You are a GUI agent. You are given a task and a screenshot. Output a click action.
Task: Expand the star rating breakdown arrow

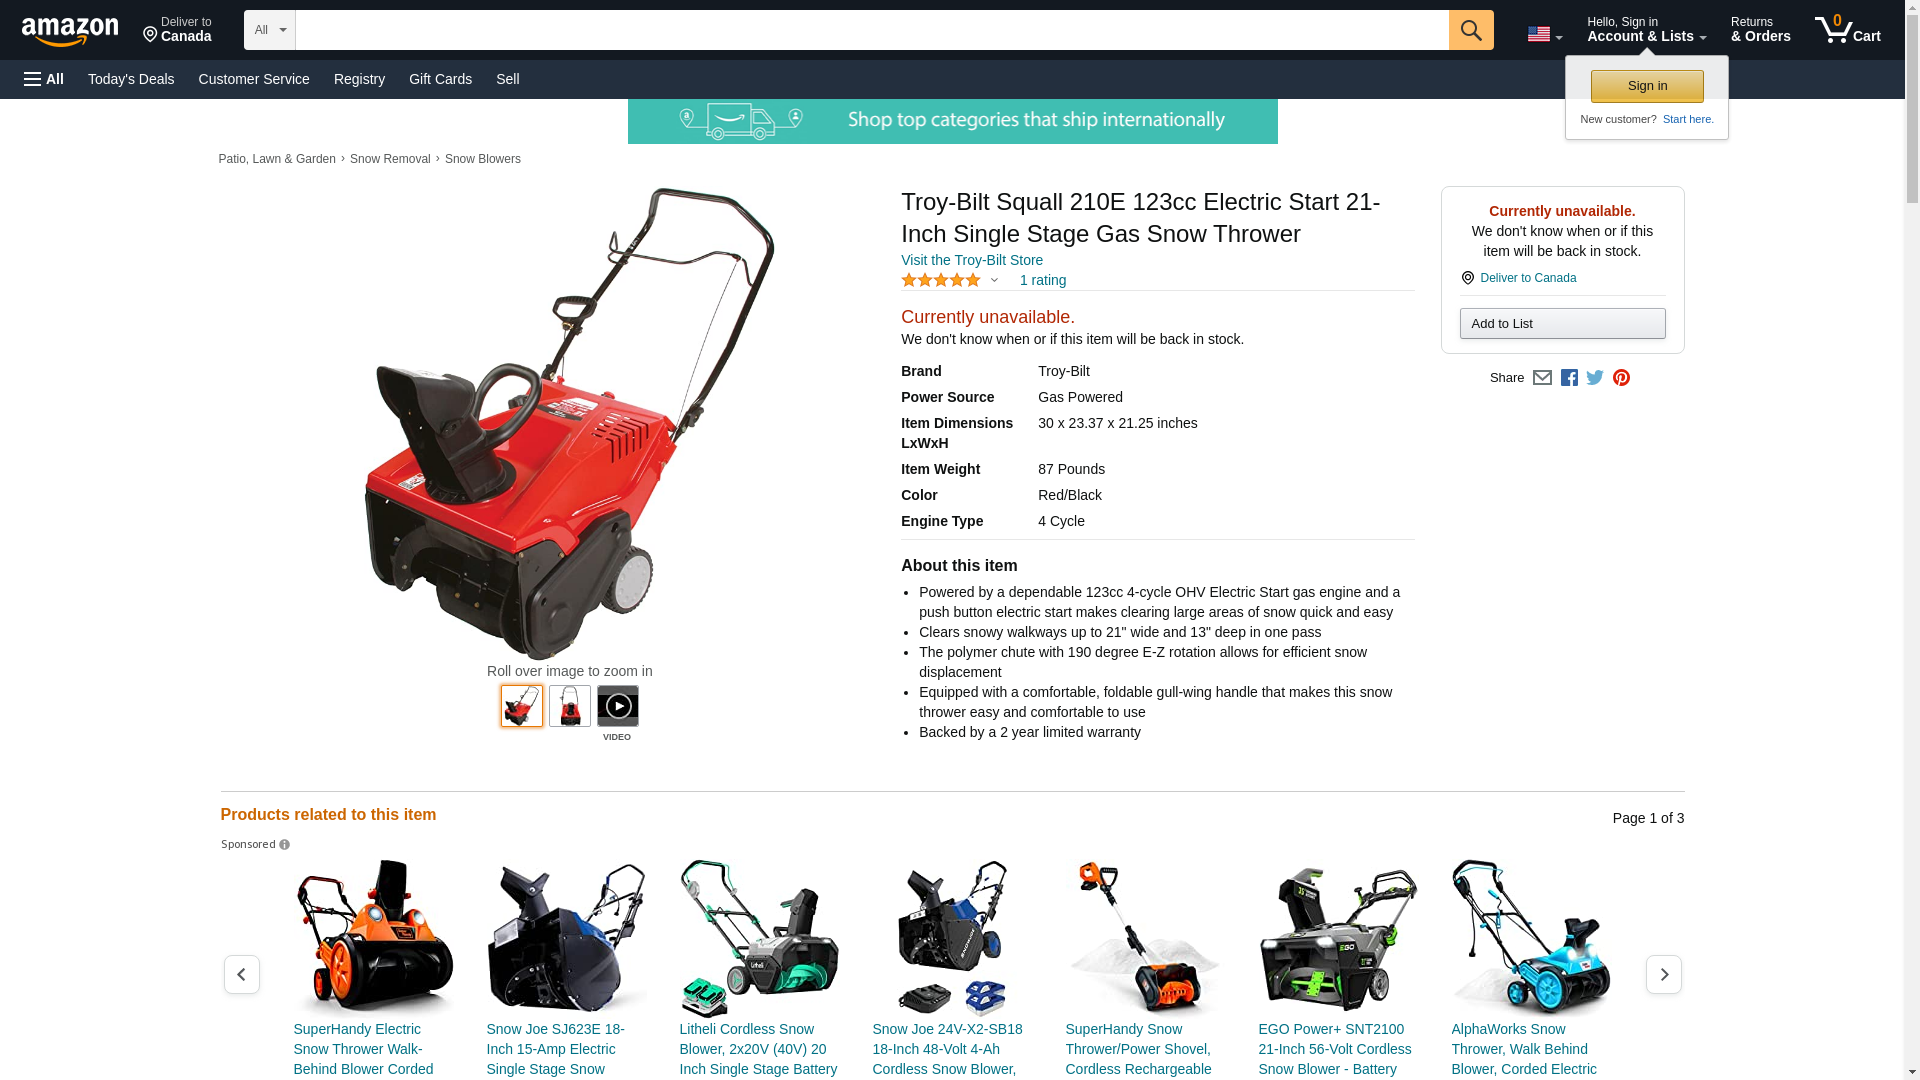[994, 281]
